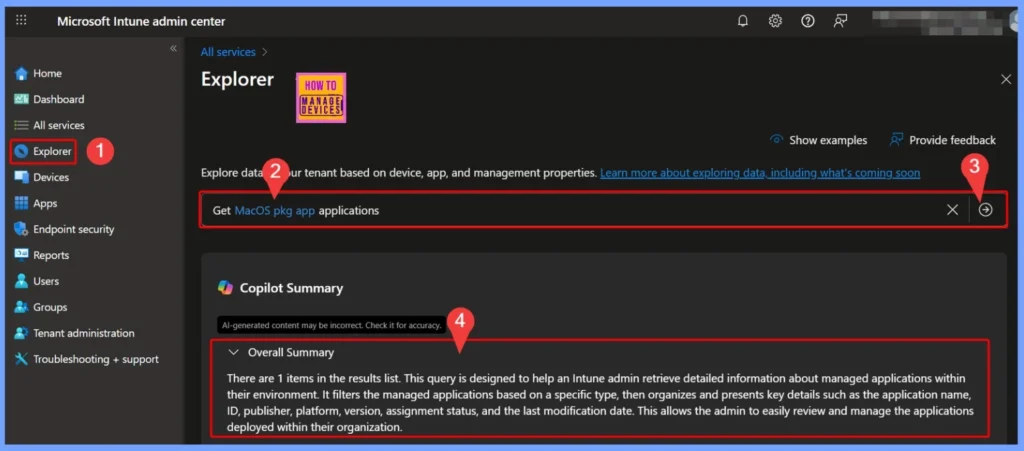This screenshot has height=451, width=1024.
Task: Open the notifications bell
Action: pos(743,21)
